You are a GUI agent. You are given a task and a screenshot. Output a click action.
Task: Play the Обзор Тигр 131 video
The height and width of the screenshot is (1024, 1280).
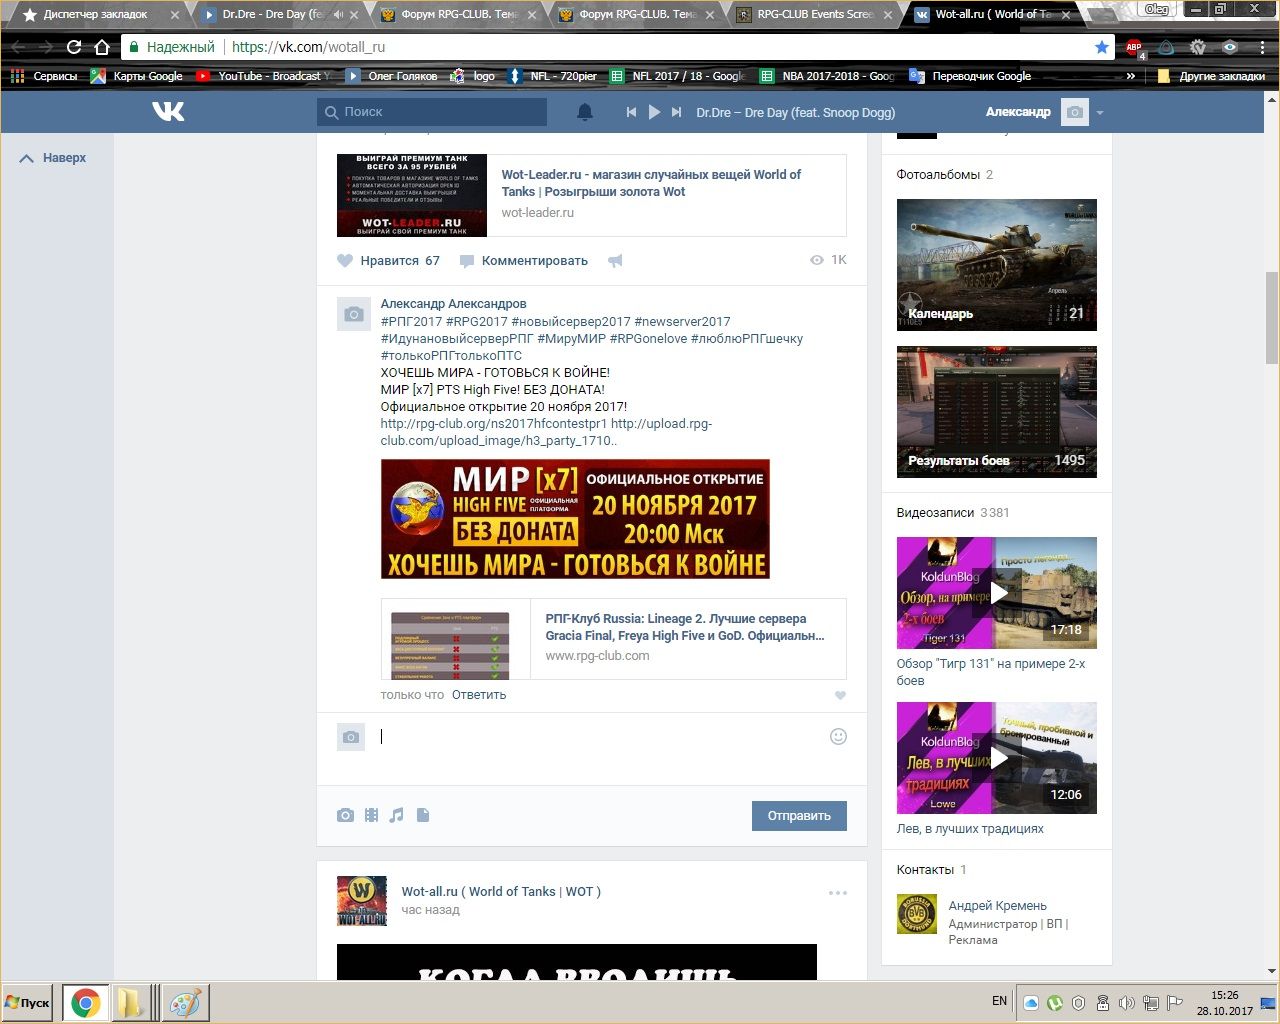click(997, 593)
